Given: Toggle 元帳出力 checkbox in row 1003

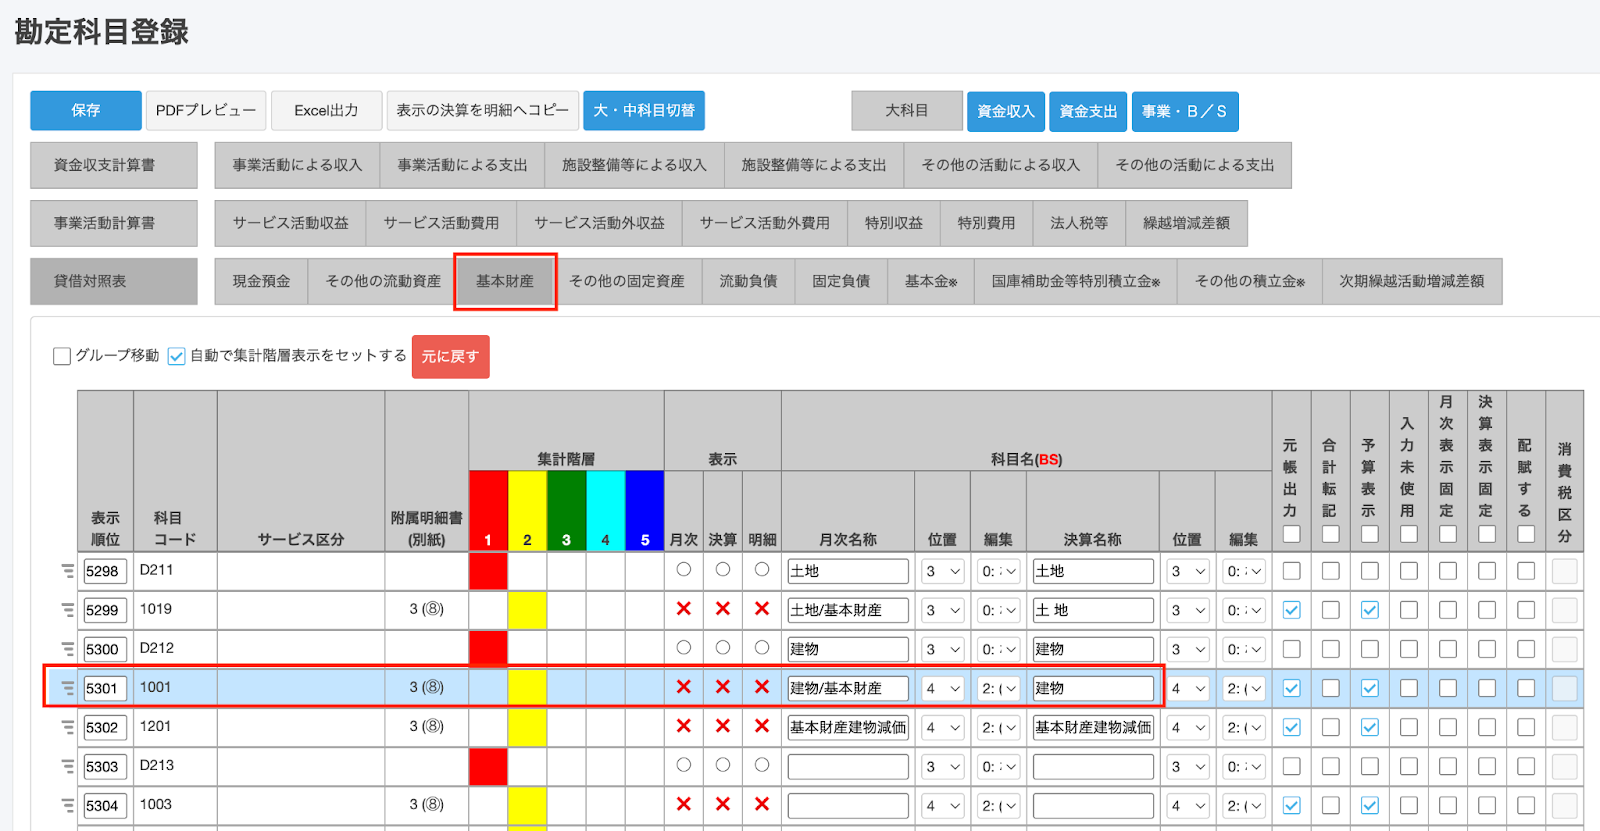Looking at the screenshot, I should [x=1292, y=805].
